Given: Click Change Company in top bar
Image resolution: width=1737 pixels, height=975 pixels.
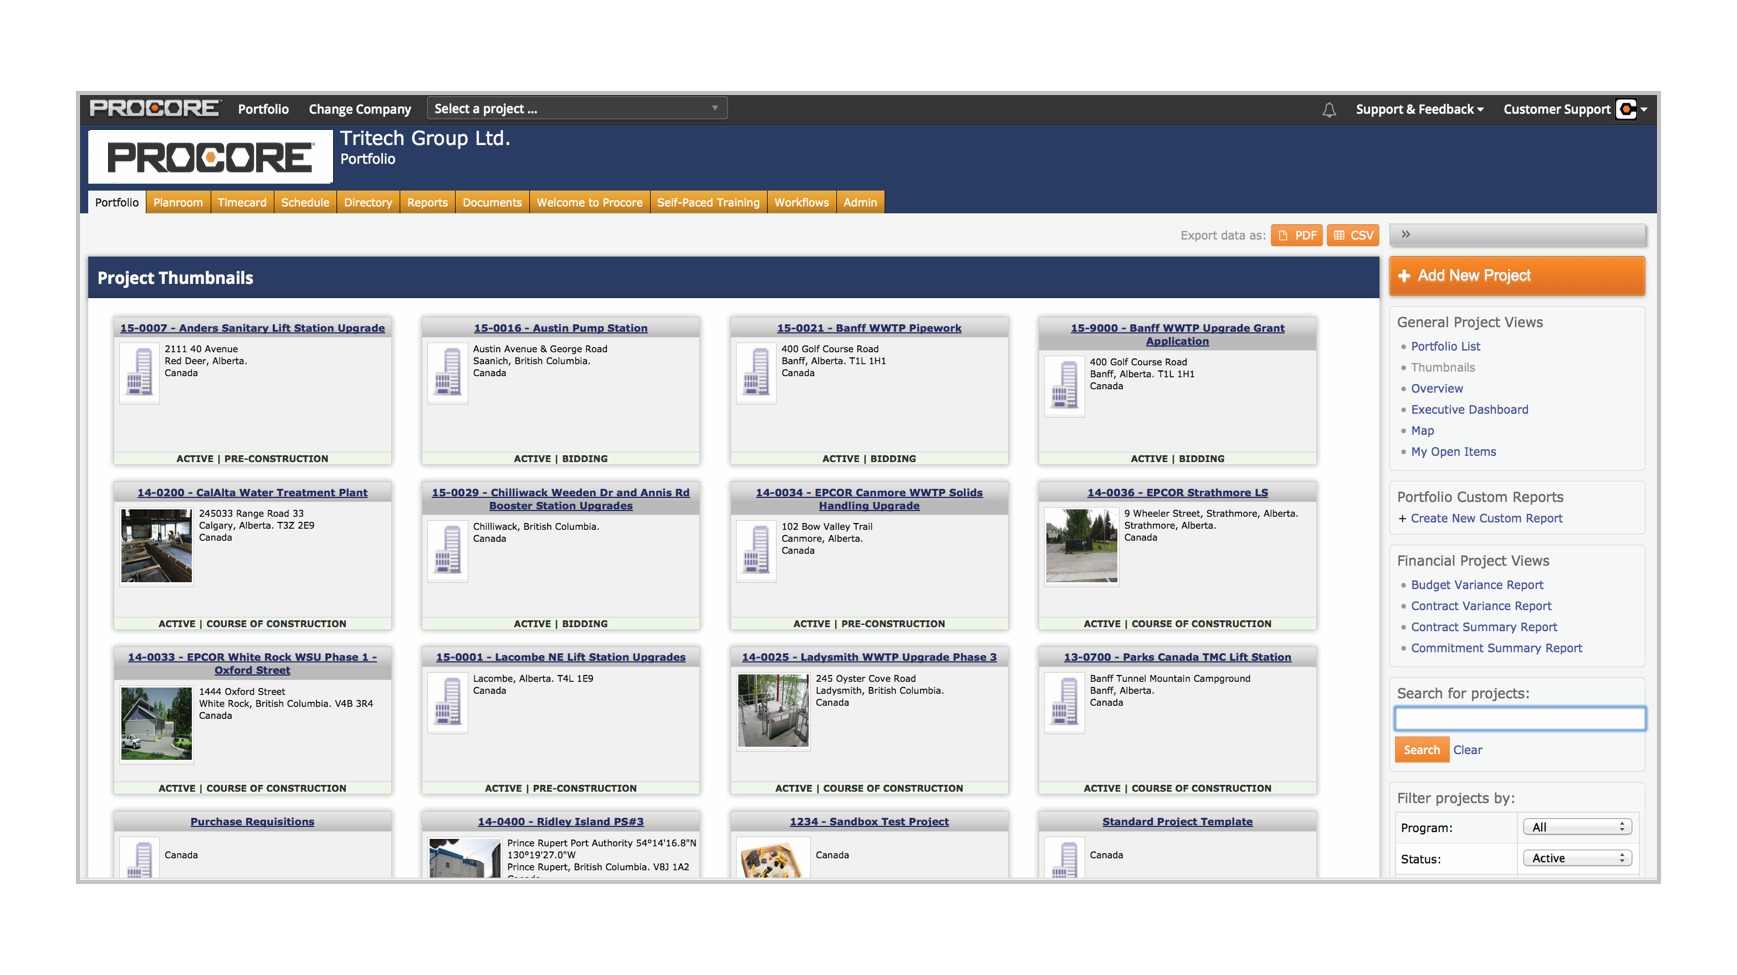Looking at the screenshot, I should tap(360, 109).
